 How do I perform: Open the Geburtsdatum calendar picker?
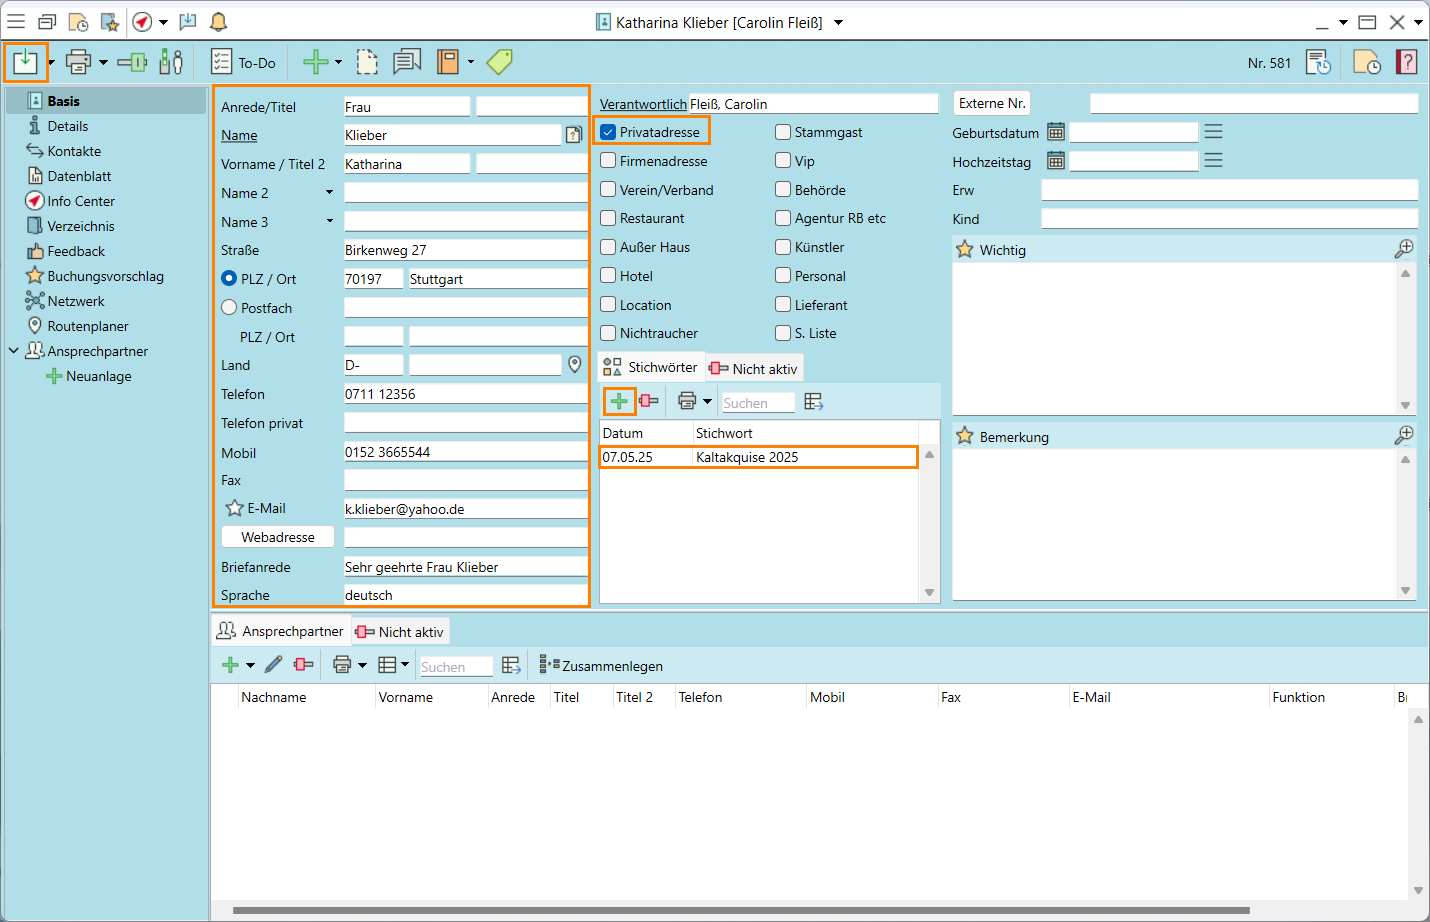click(1055, 132)
